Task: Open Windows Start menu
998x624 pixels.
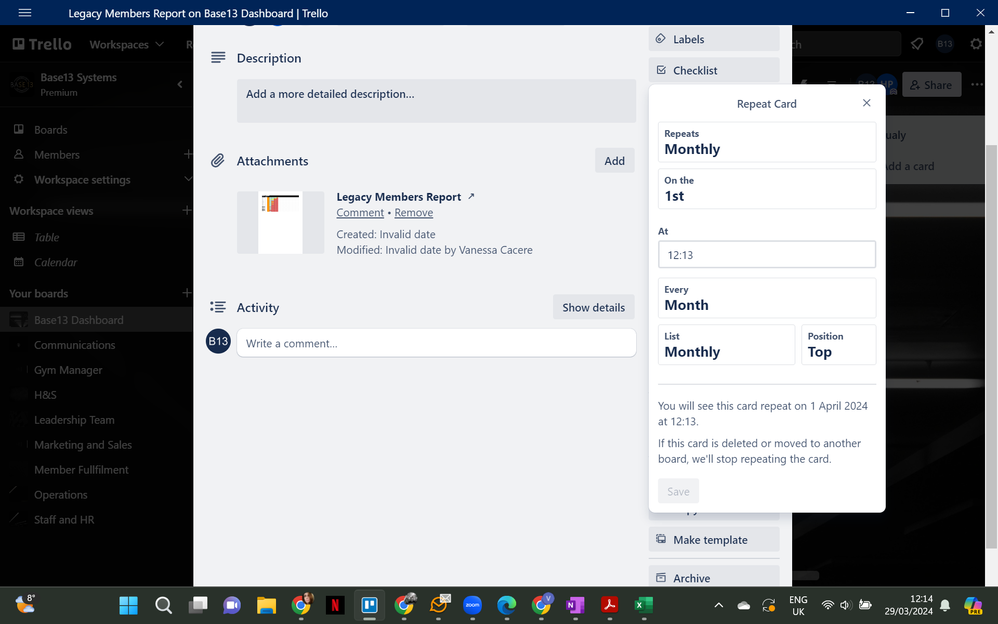Action: (x=129, y=605)
